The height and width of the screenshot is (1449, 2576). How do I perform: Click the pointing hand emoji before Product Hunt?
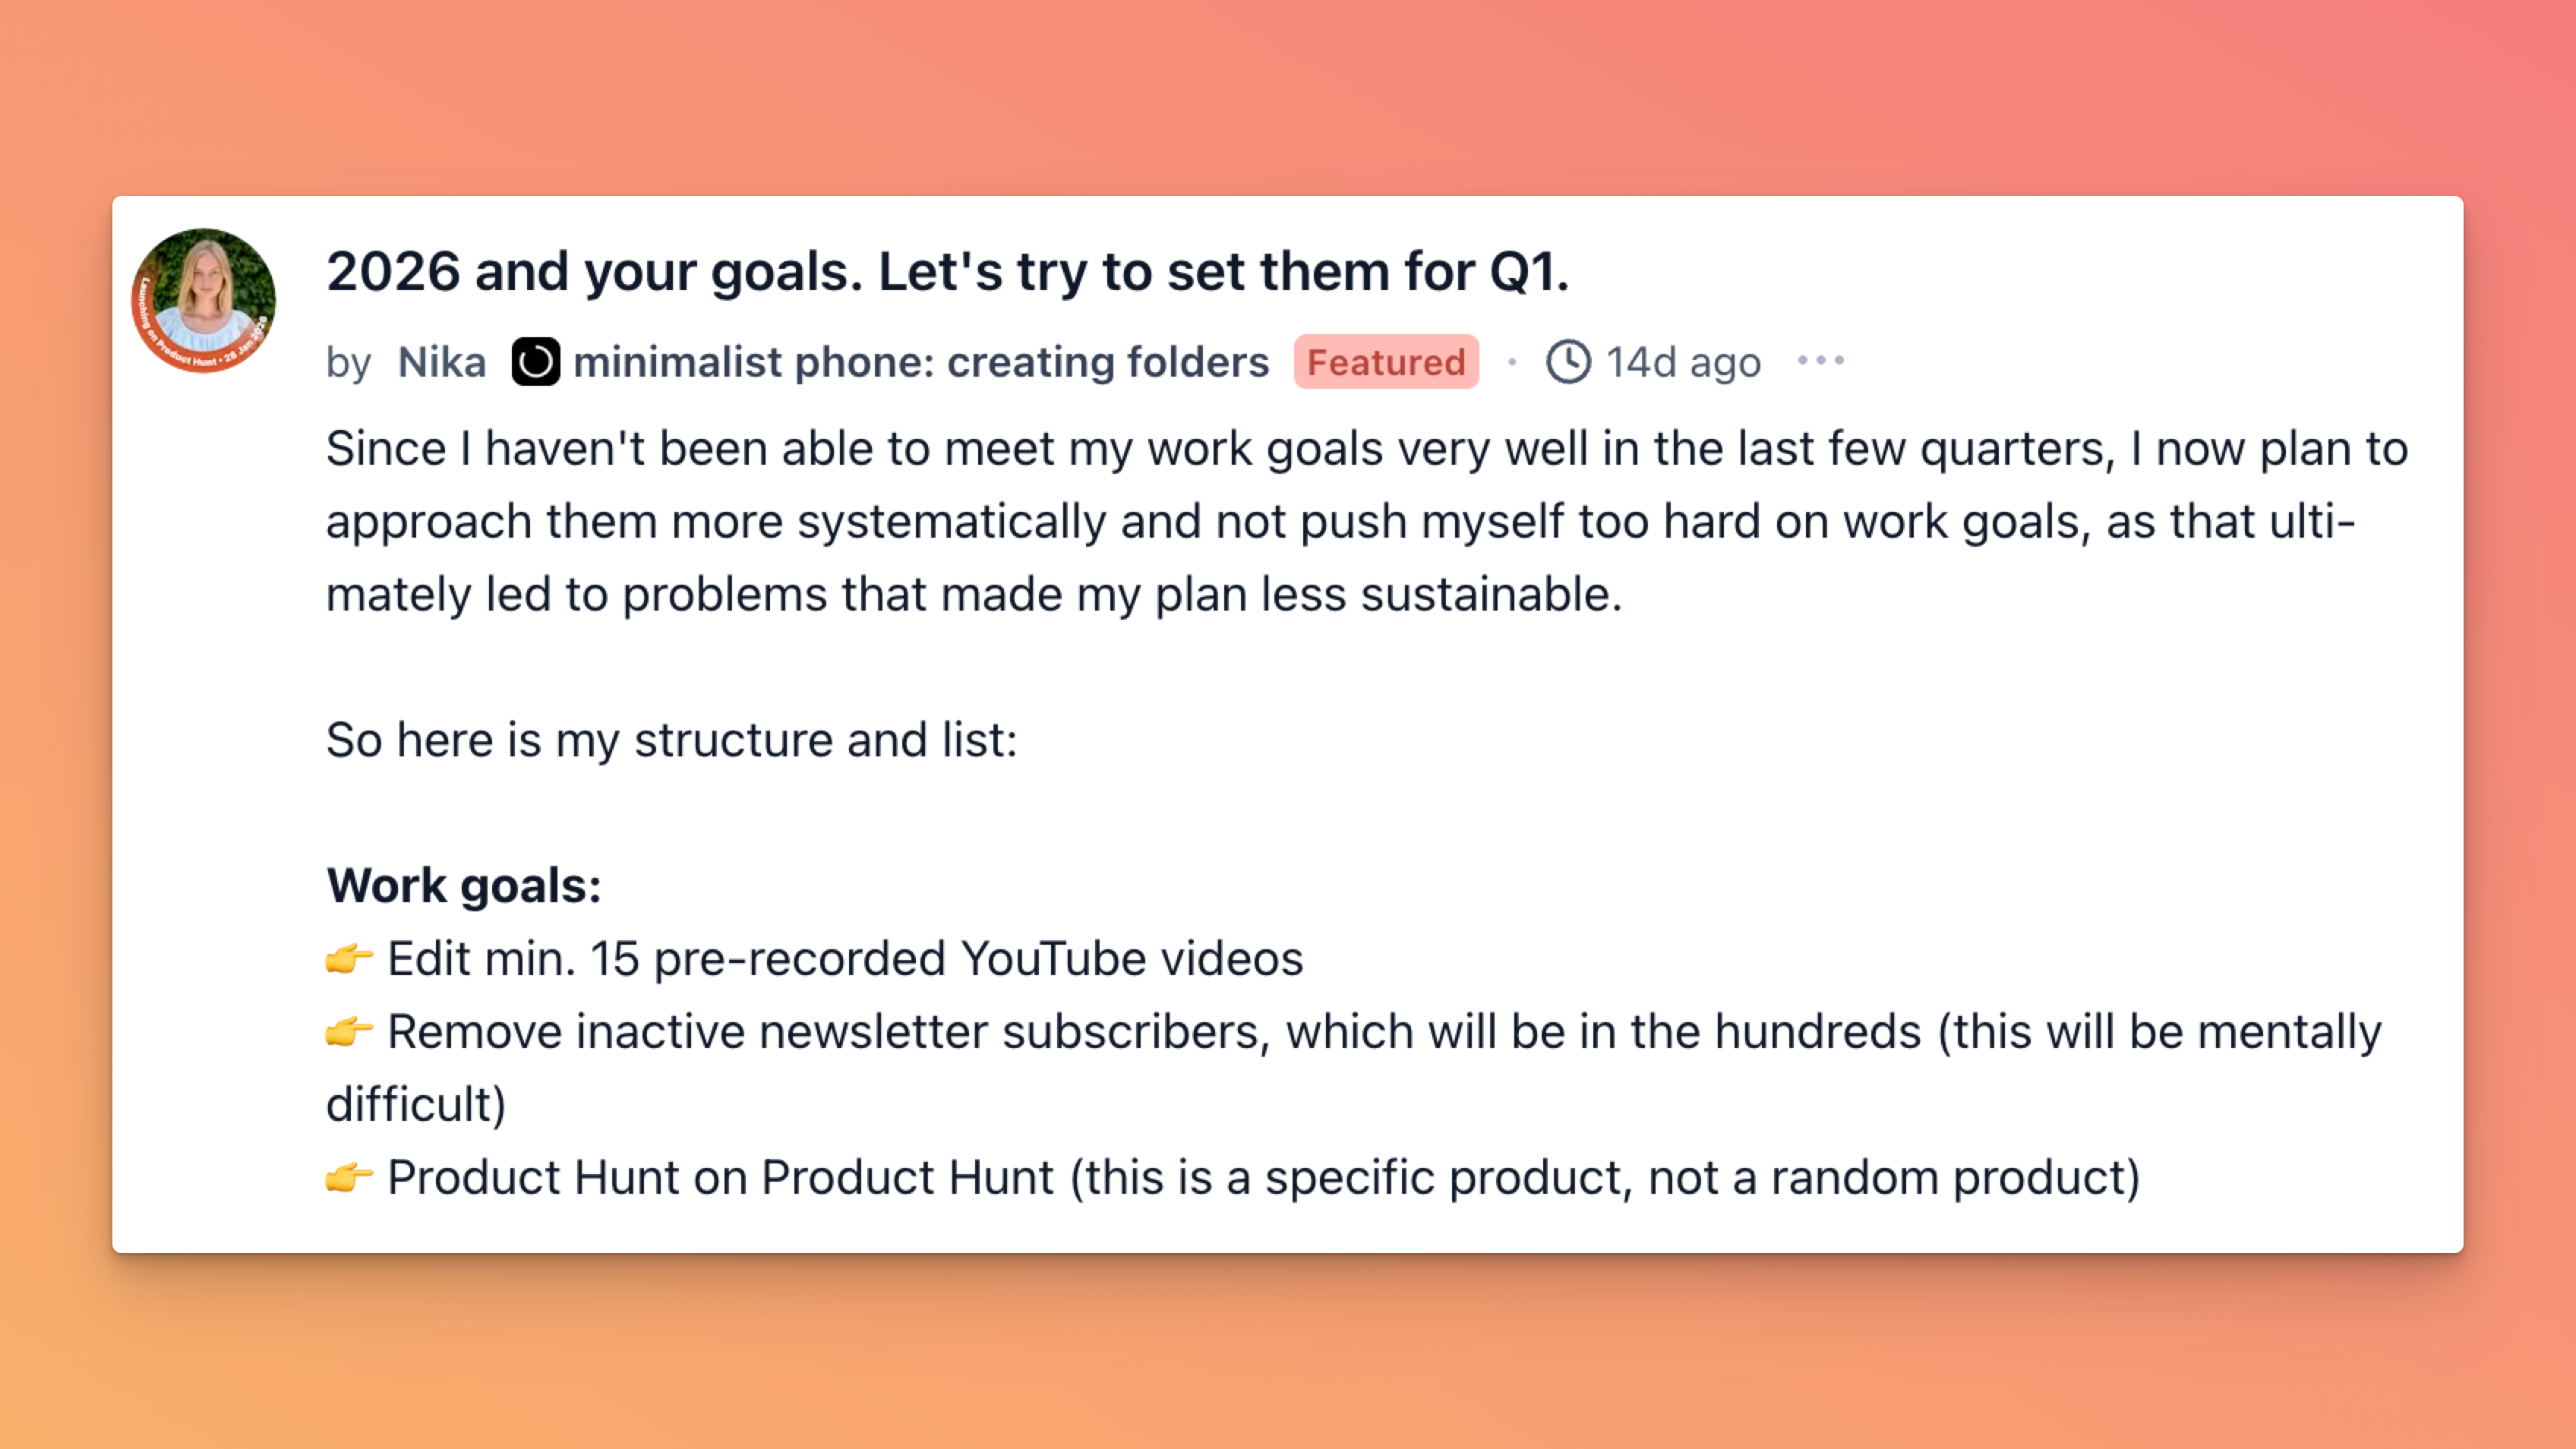click(x=349, y=1178)
